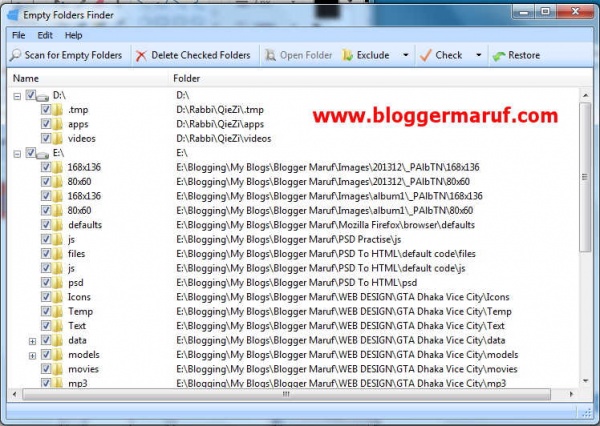Click the Icons folder icon

(x=57, y=297)
